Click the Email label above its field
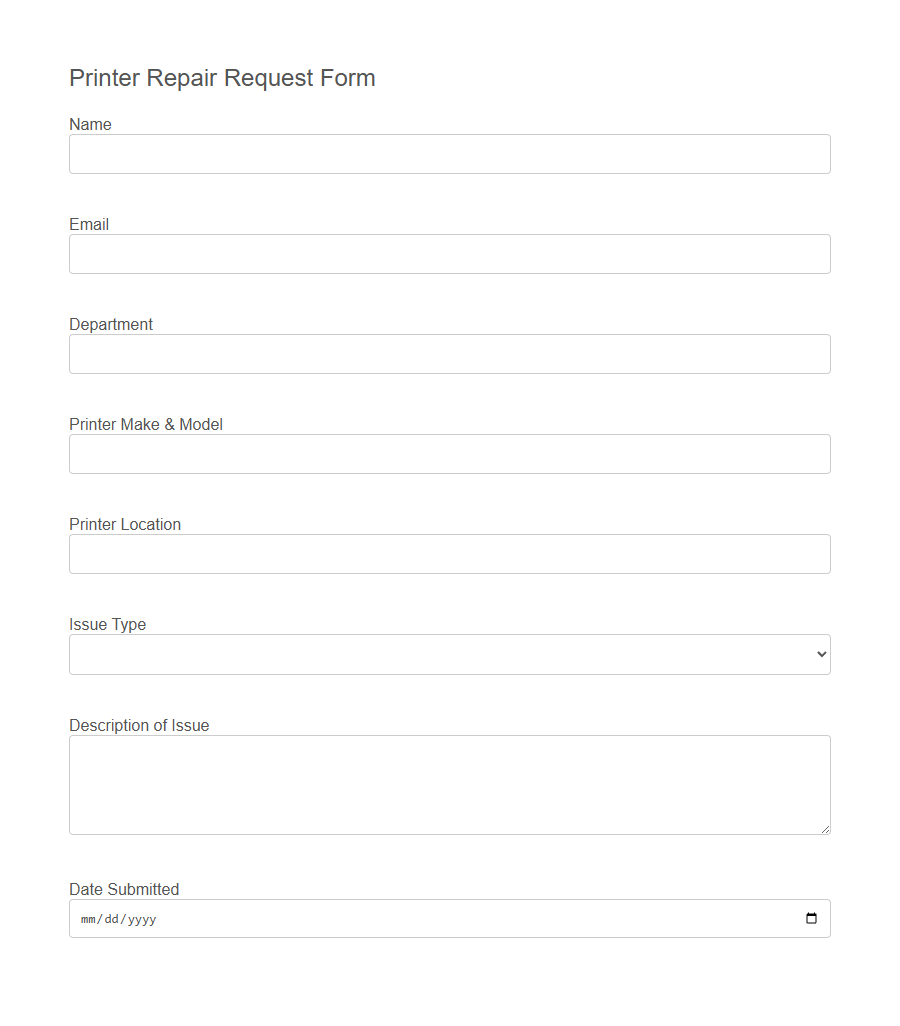This screenshot has width=900, height=1026. point(88,224)
